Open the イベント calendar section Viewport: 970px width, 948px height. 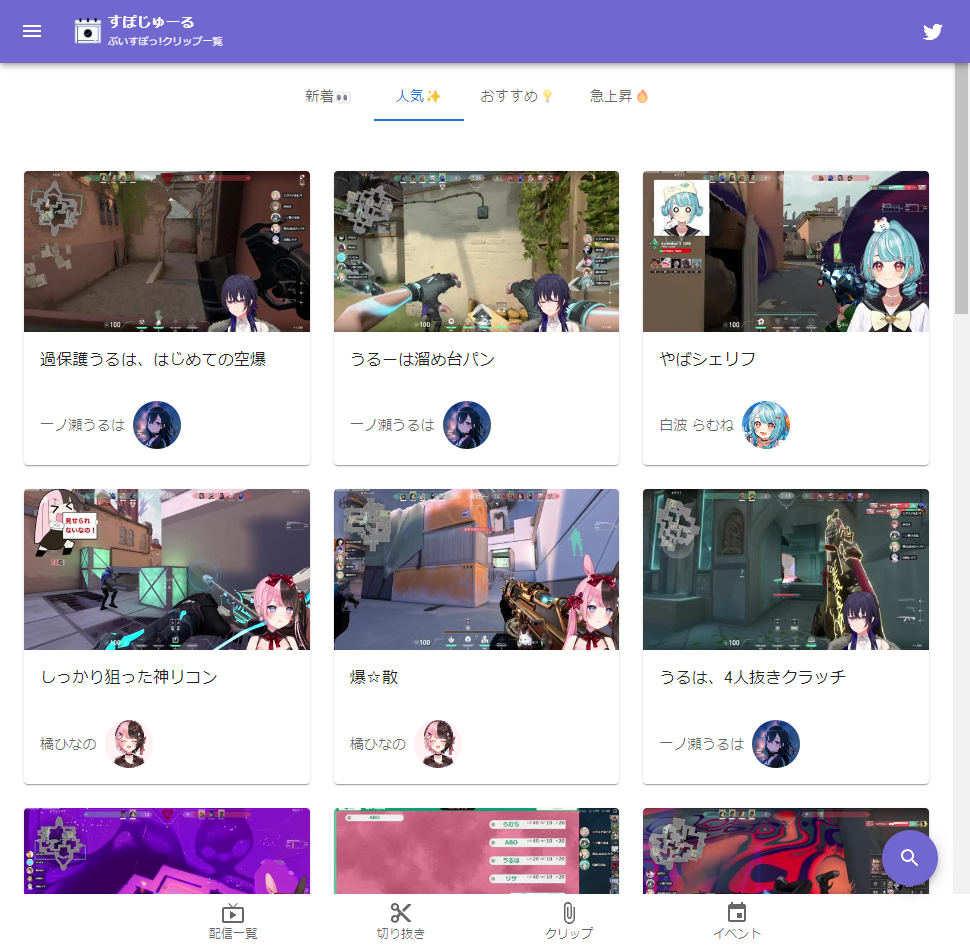point(737,920)
